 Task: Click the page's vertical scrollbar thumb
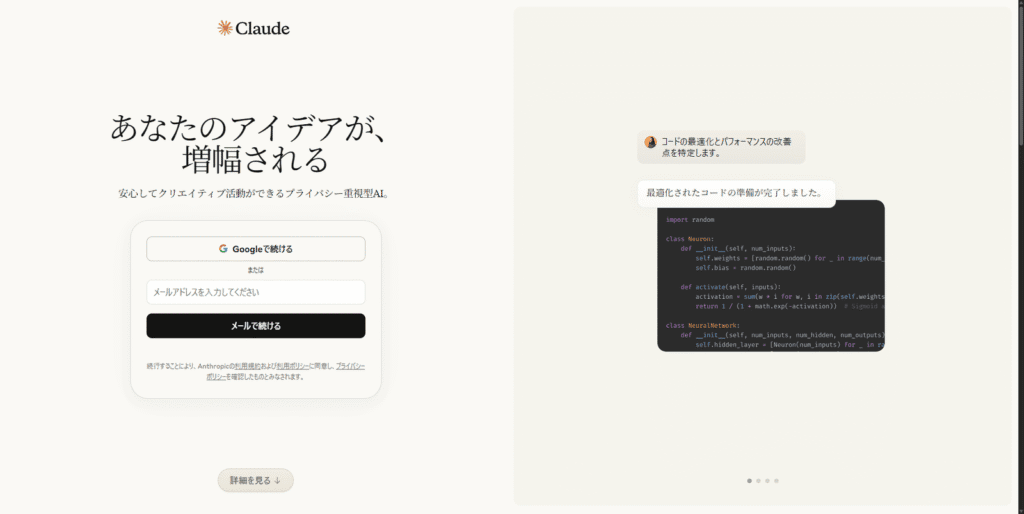click(1021, 75)
